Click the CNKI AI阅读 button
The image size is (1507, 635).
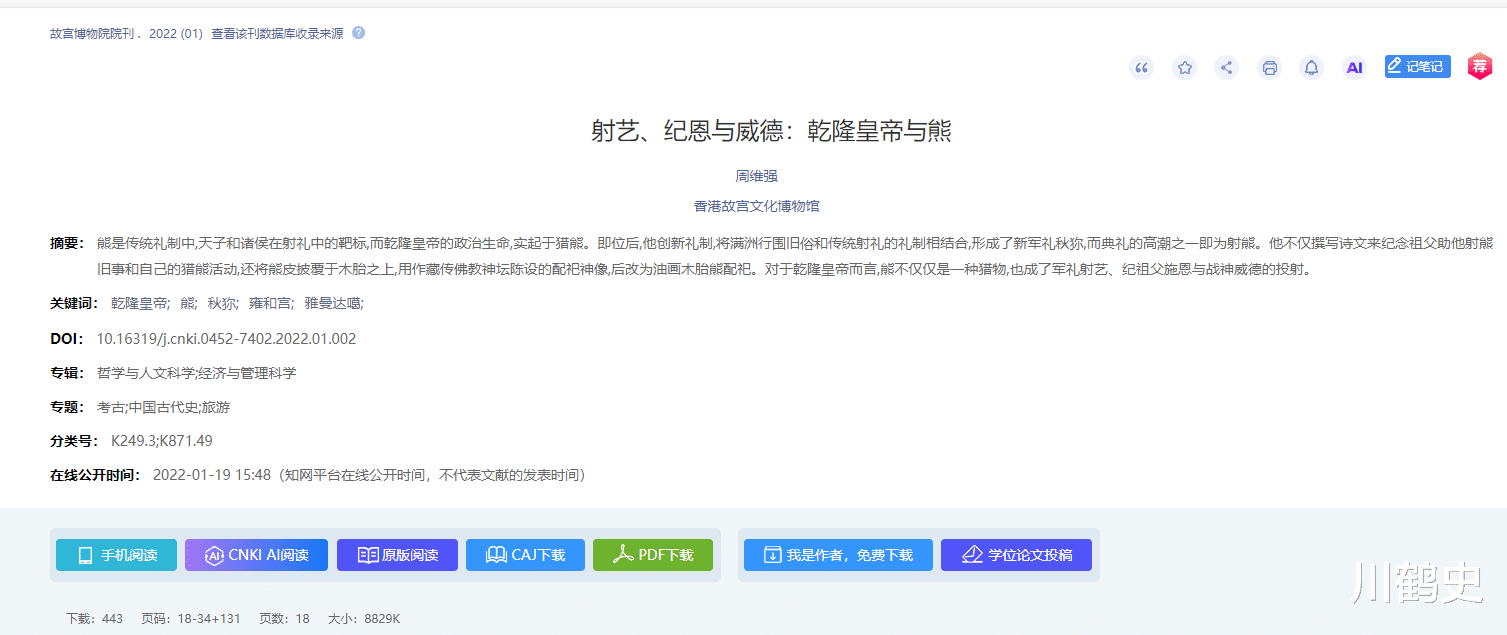click(256, 555)
